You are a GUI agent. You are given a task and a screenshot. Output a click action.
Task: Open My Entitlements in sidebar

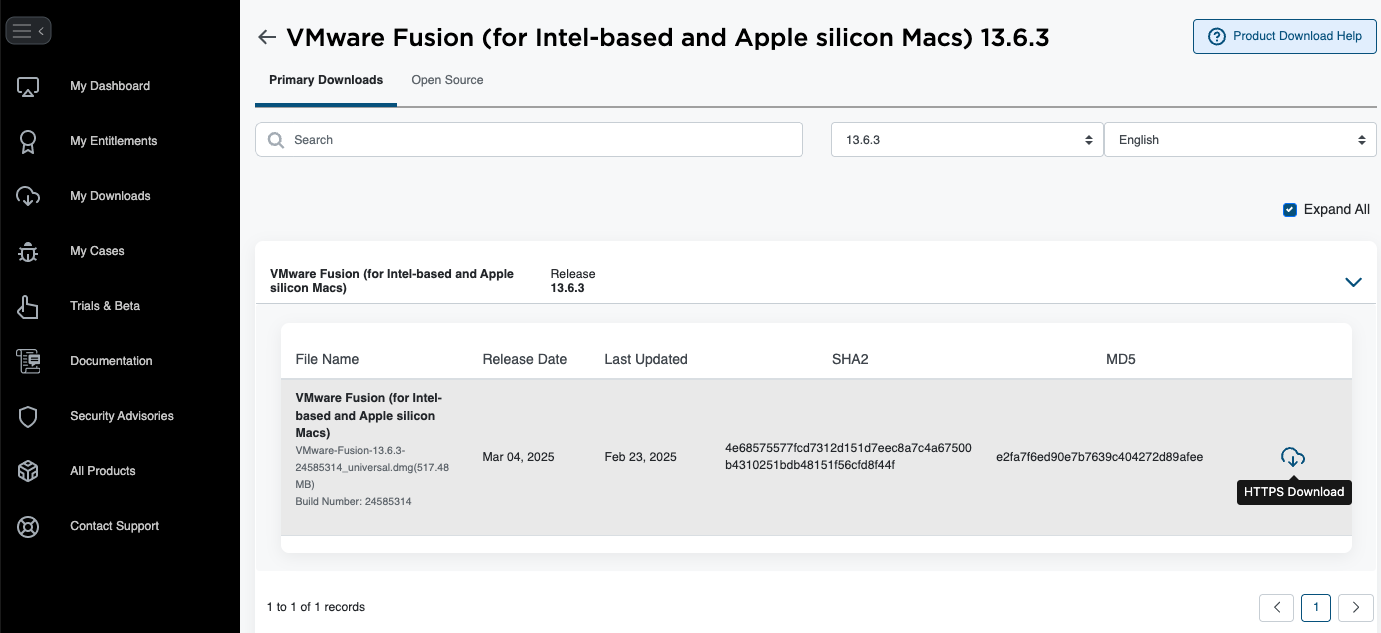coord(114,141)
